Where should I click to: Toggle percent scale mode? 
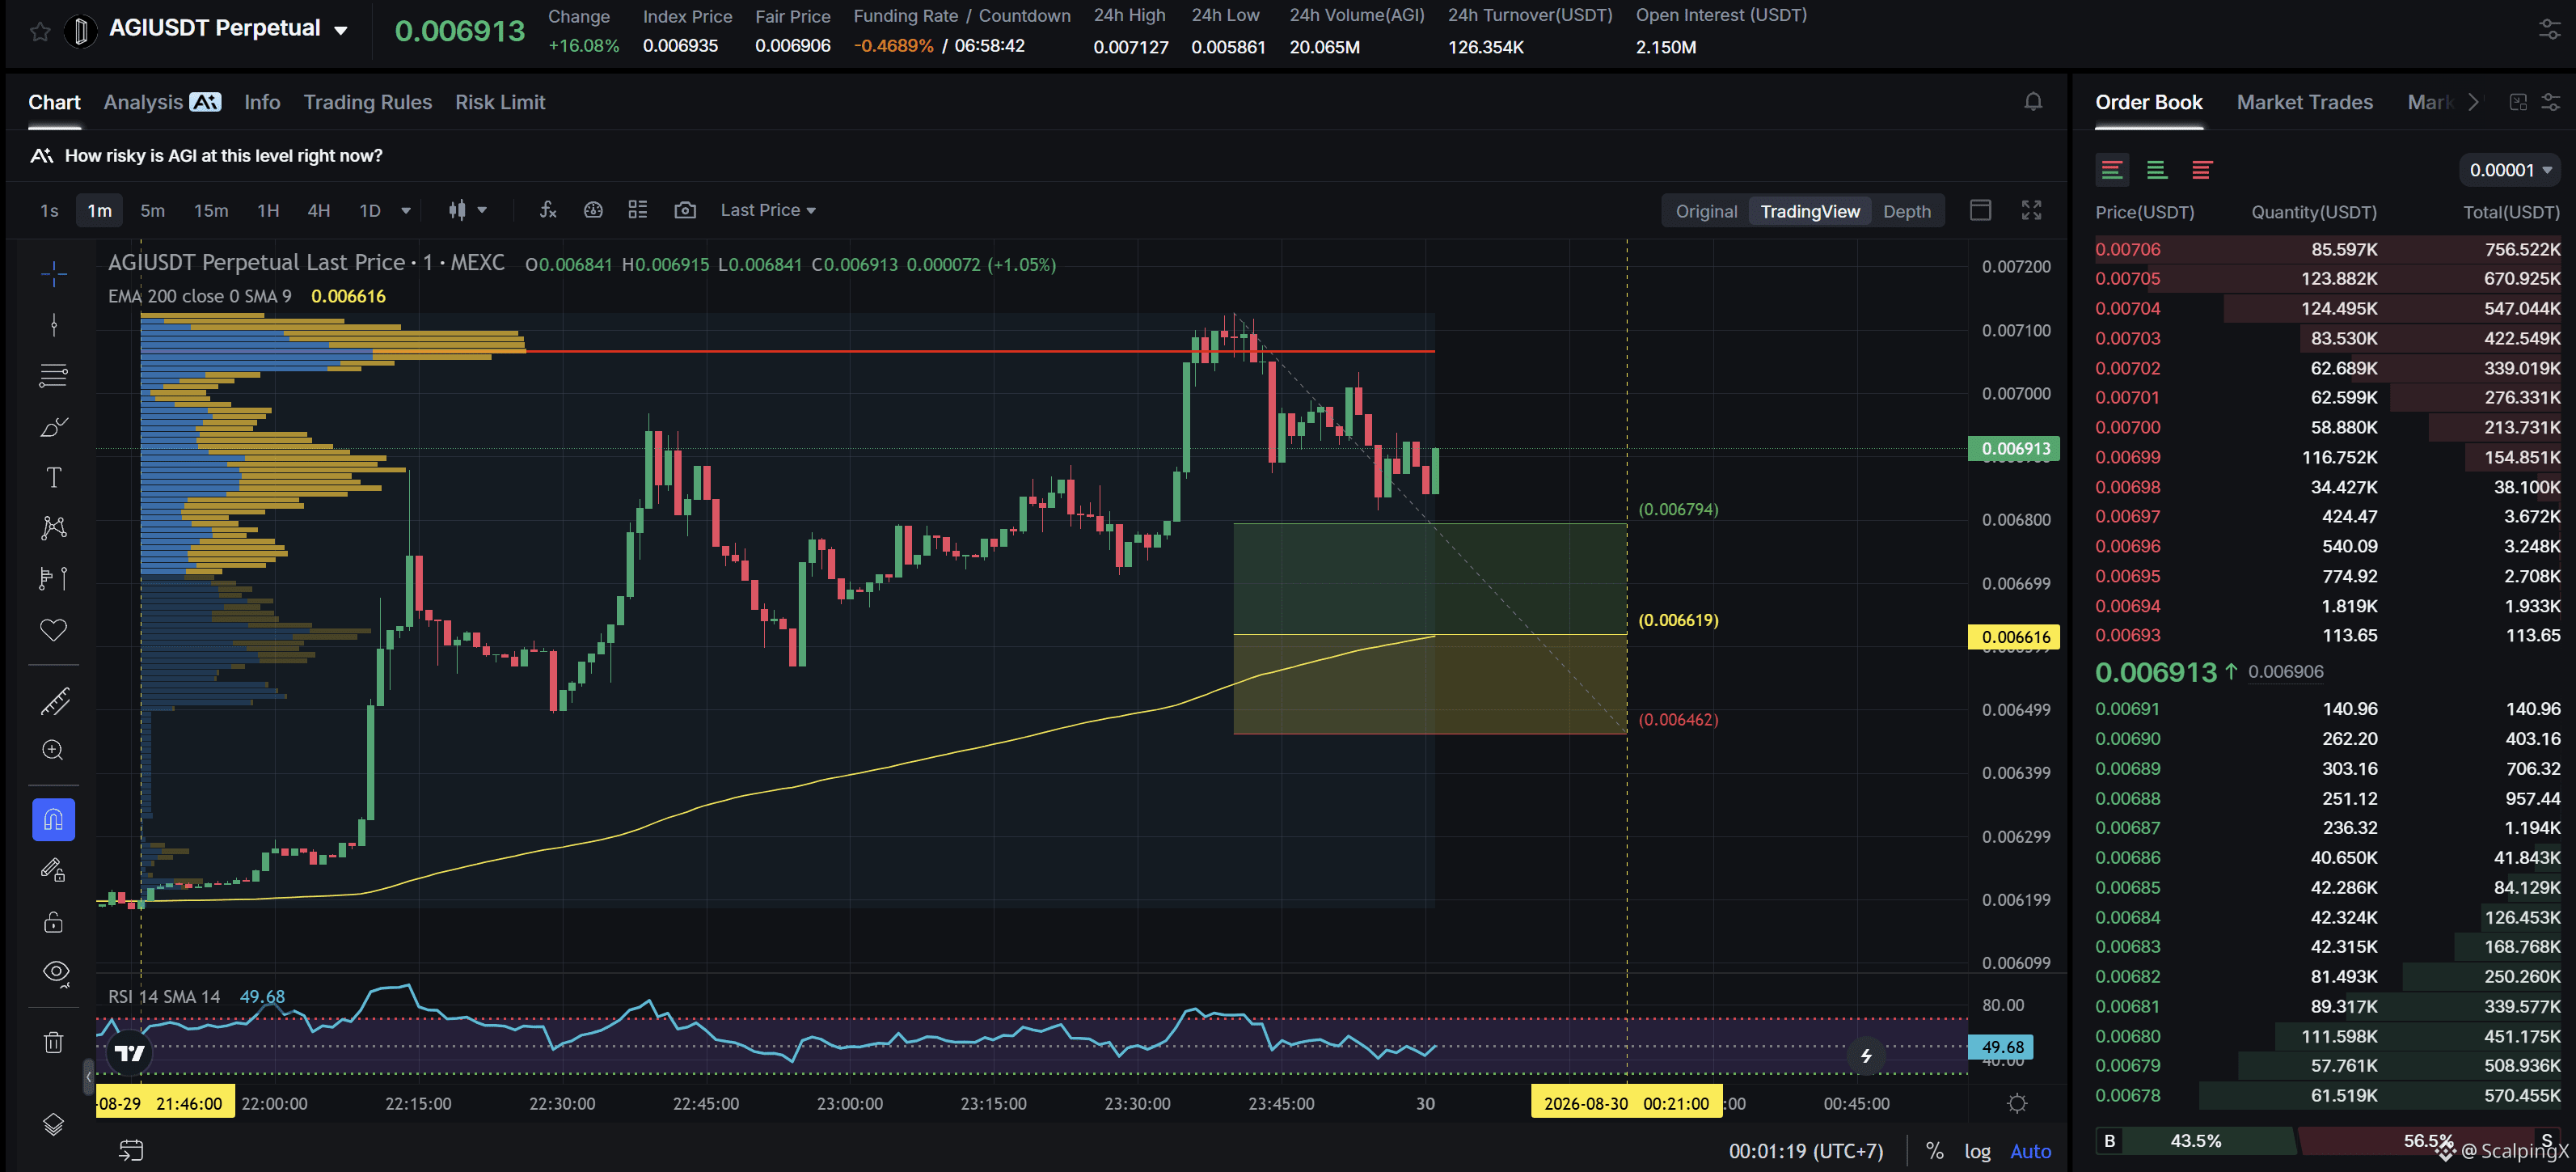tap(1934, 1151)
